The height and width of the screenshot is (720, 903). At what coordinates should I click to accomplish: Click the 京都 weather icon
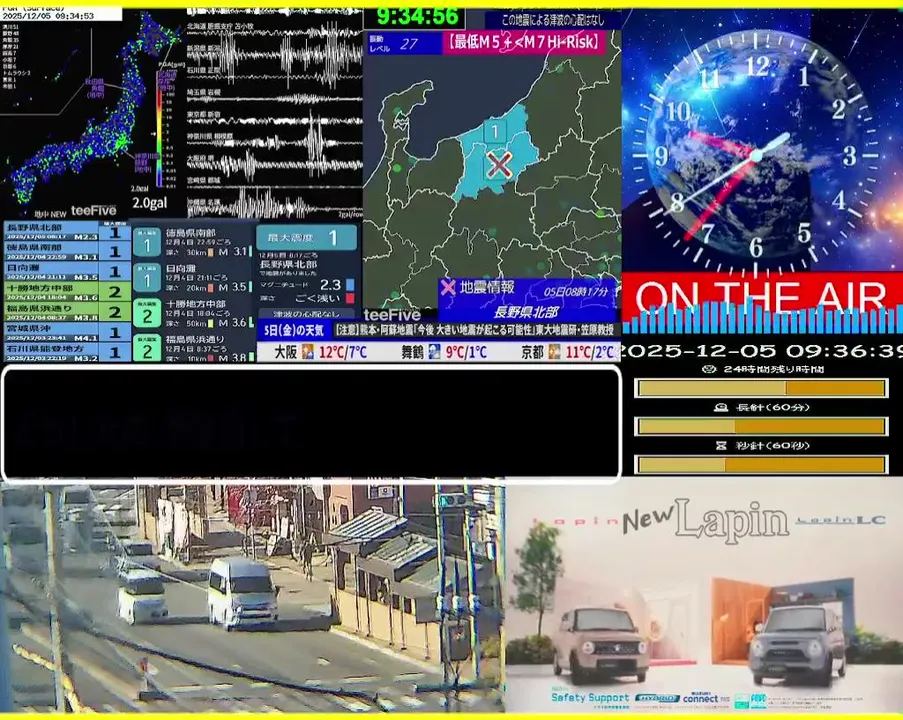(554, 351)
